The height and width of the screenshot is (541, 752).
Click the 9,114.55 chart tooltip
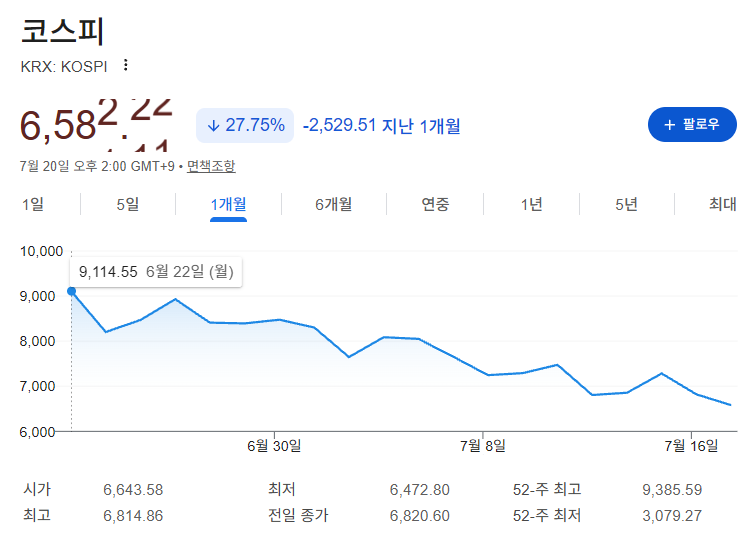pyautogui.click(x=156, y=272)
